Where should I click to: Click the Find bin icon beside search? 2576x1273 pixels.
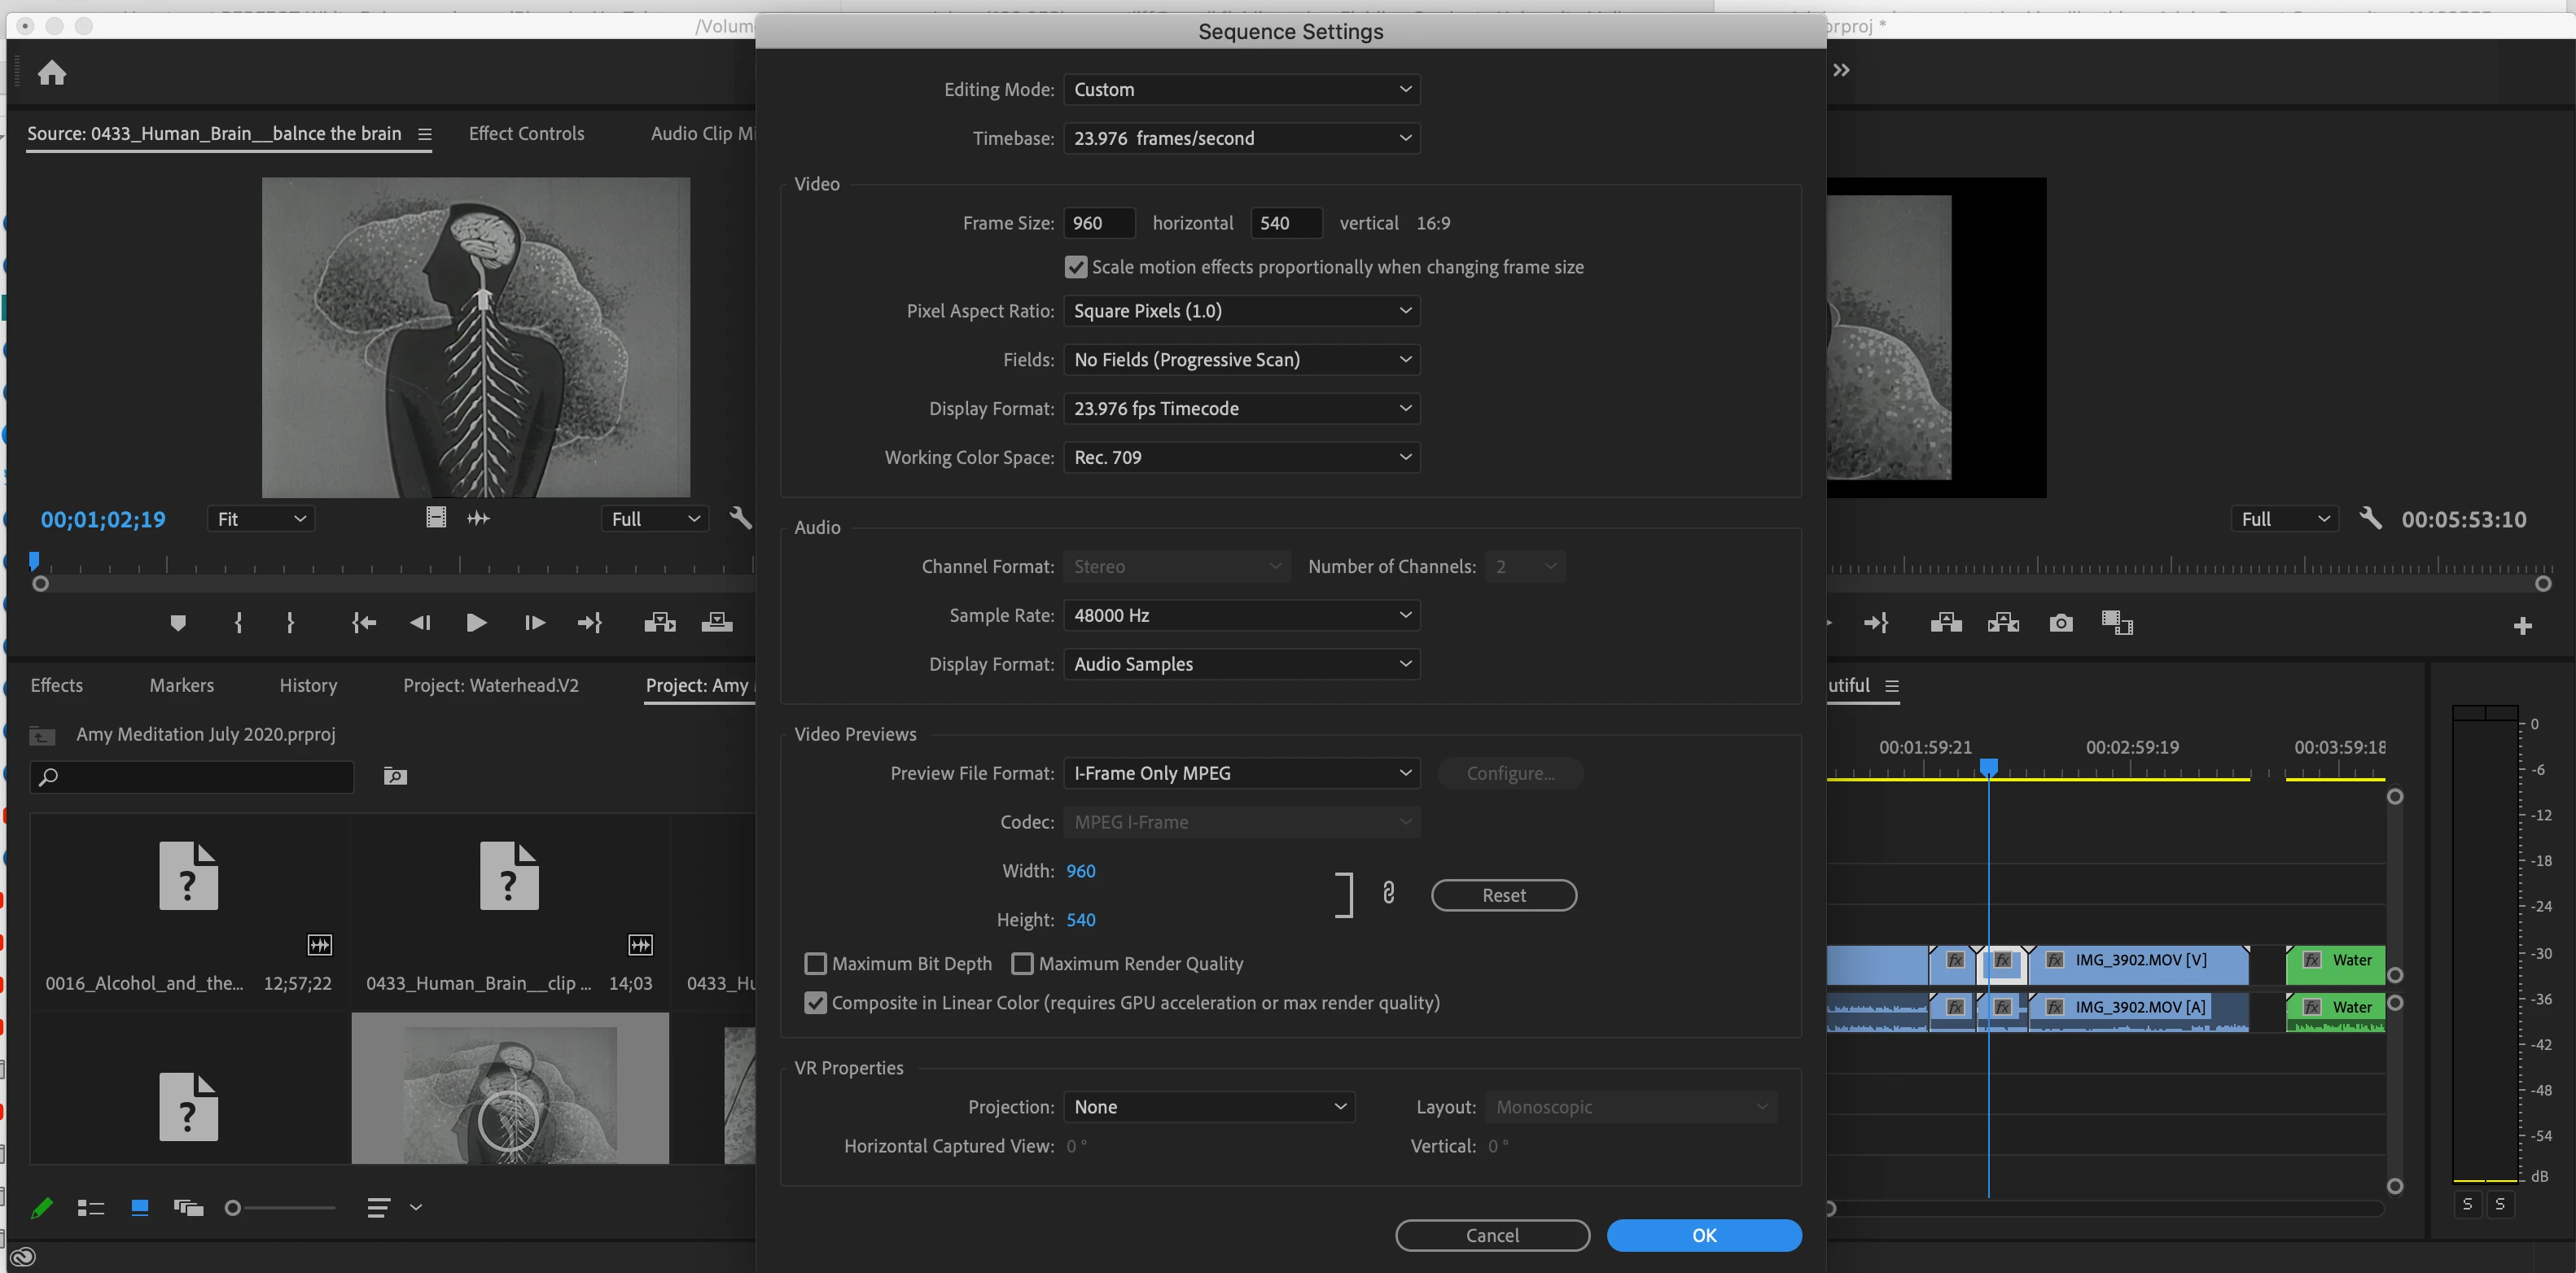pyautogui.click(x=395, y=776)
